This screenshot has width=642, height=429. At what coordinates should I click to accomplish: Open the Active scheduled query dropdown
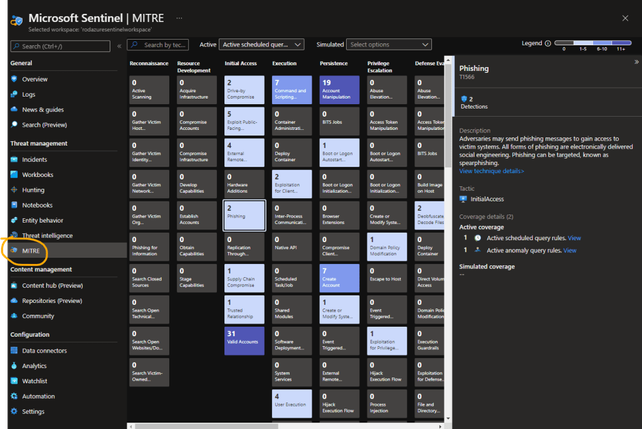click(x=262, y=44)
